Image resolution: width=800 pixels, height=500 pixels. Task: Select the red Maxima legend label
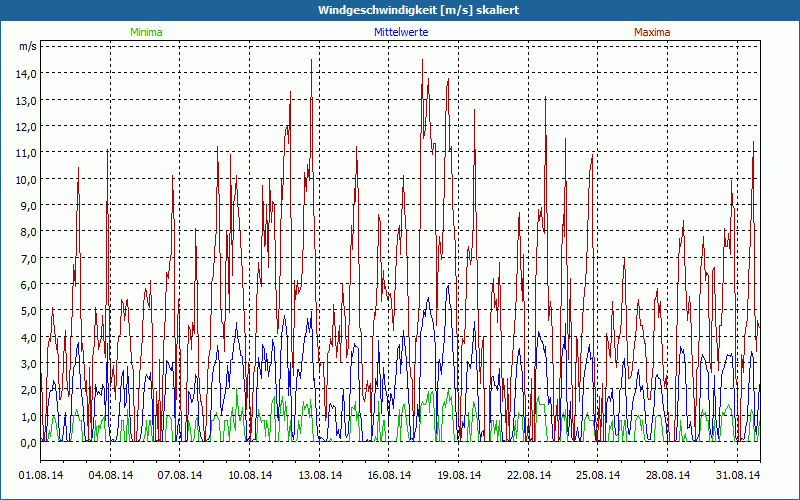click(652, 32)
